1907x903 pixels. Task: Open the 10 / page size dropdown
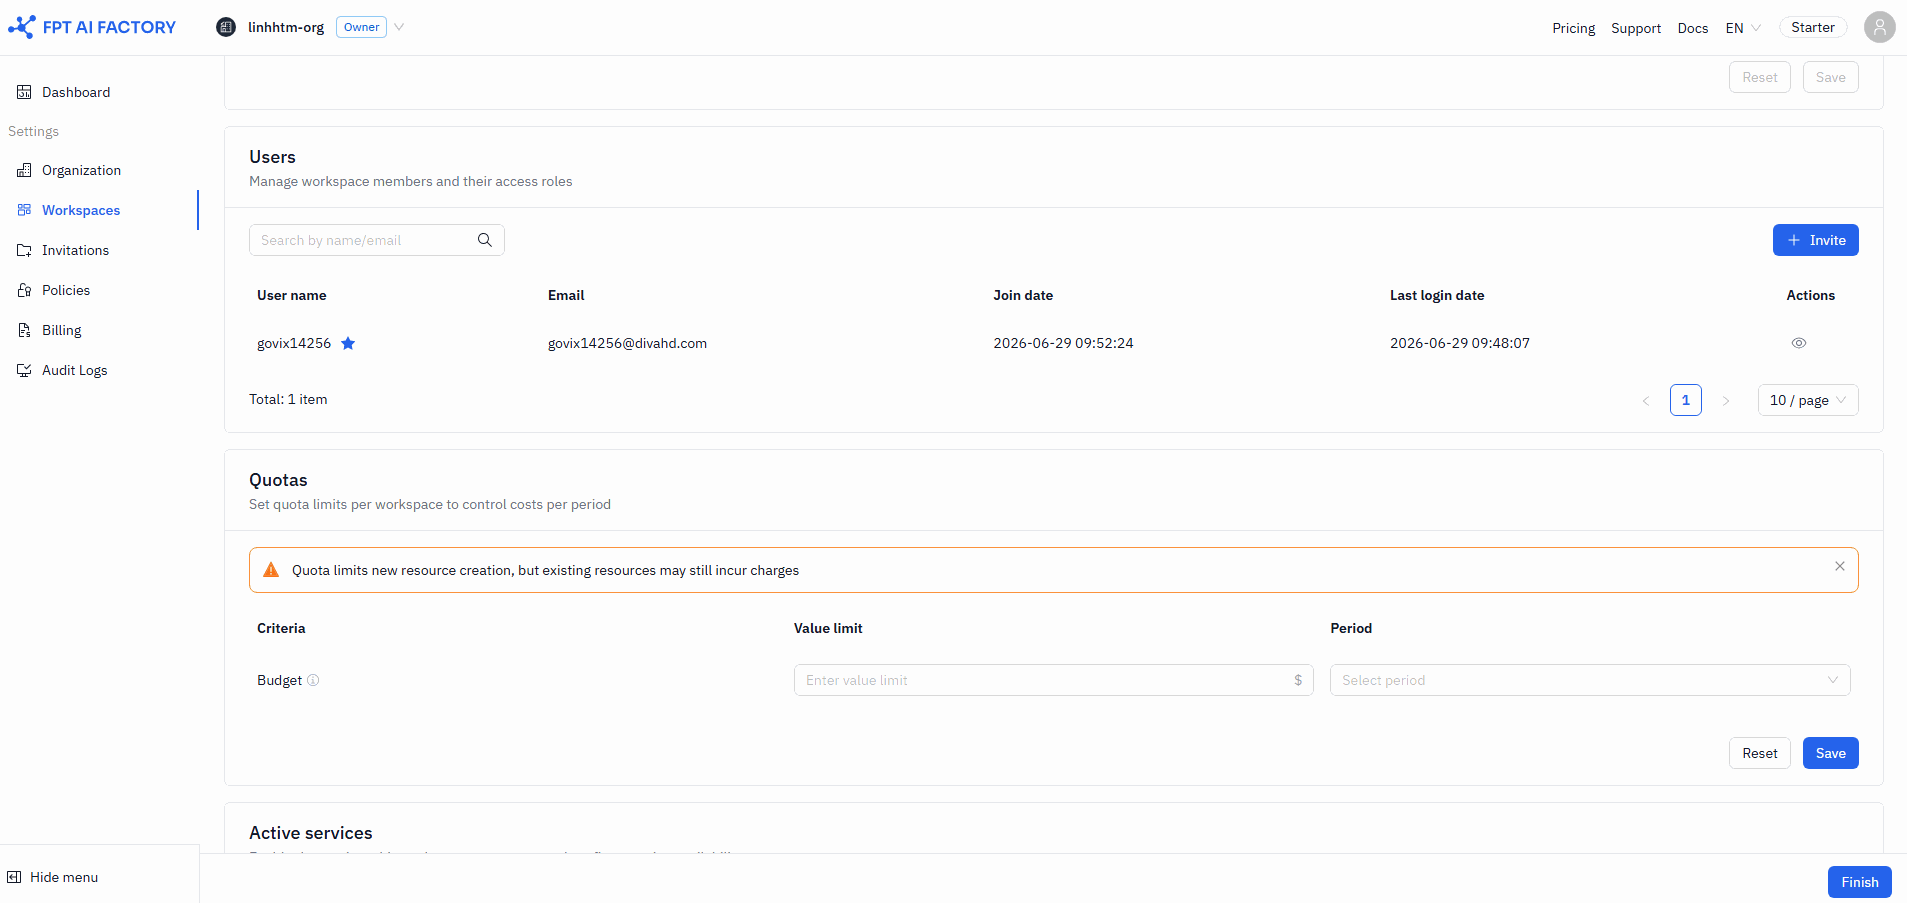(1808, 400)
